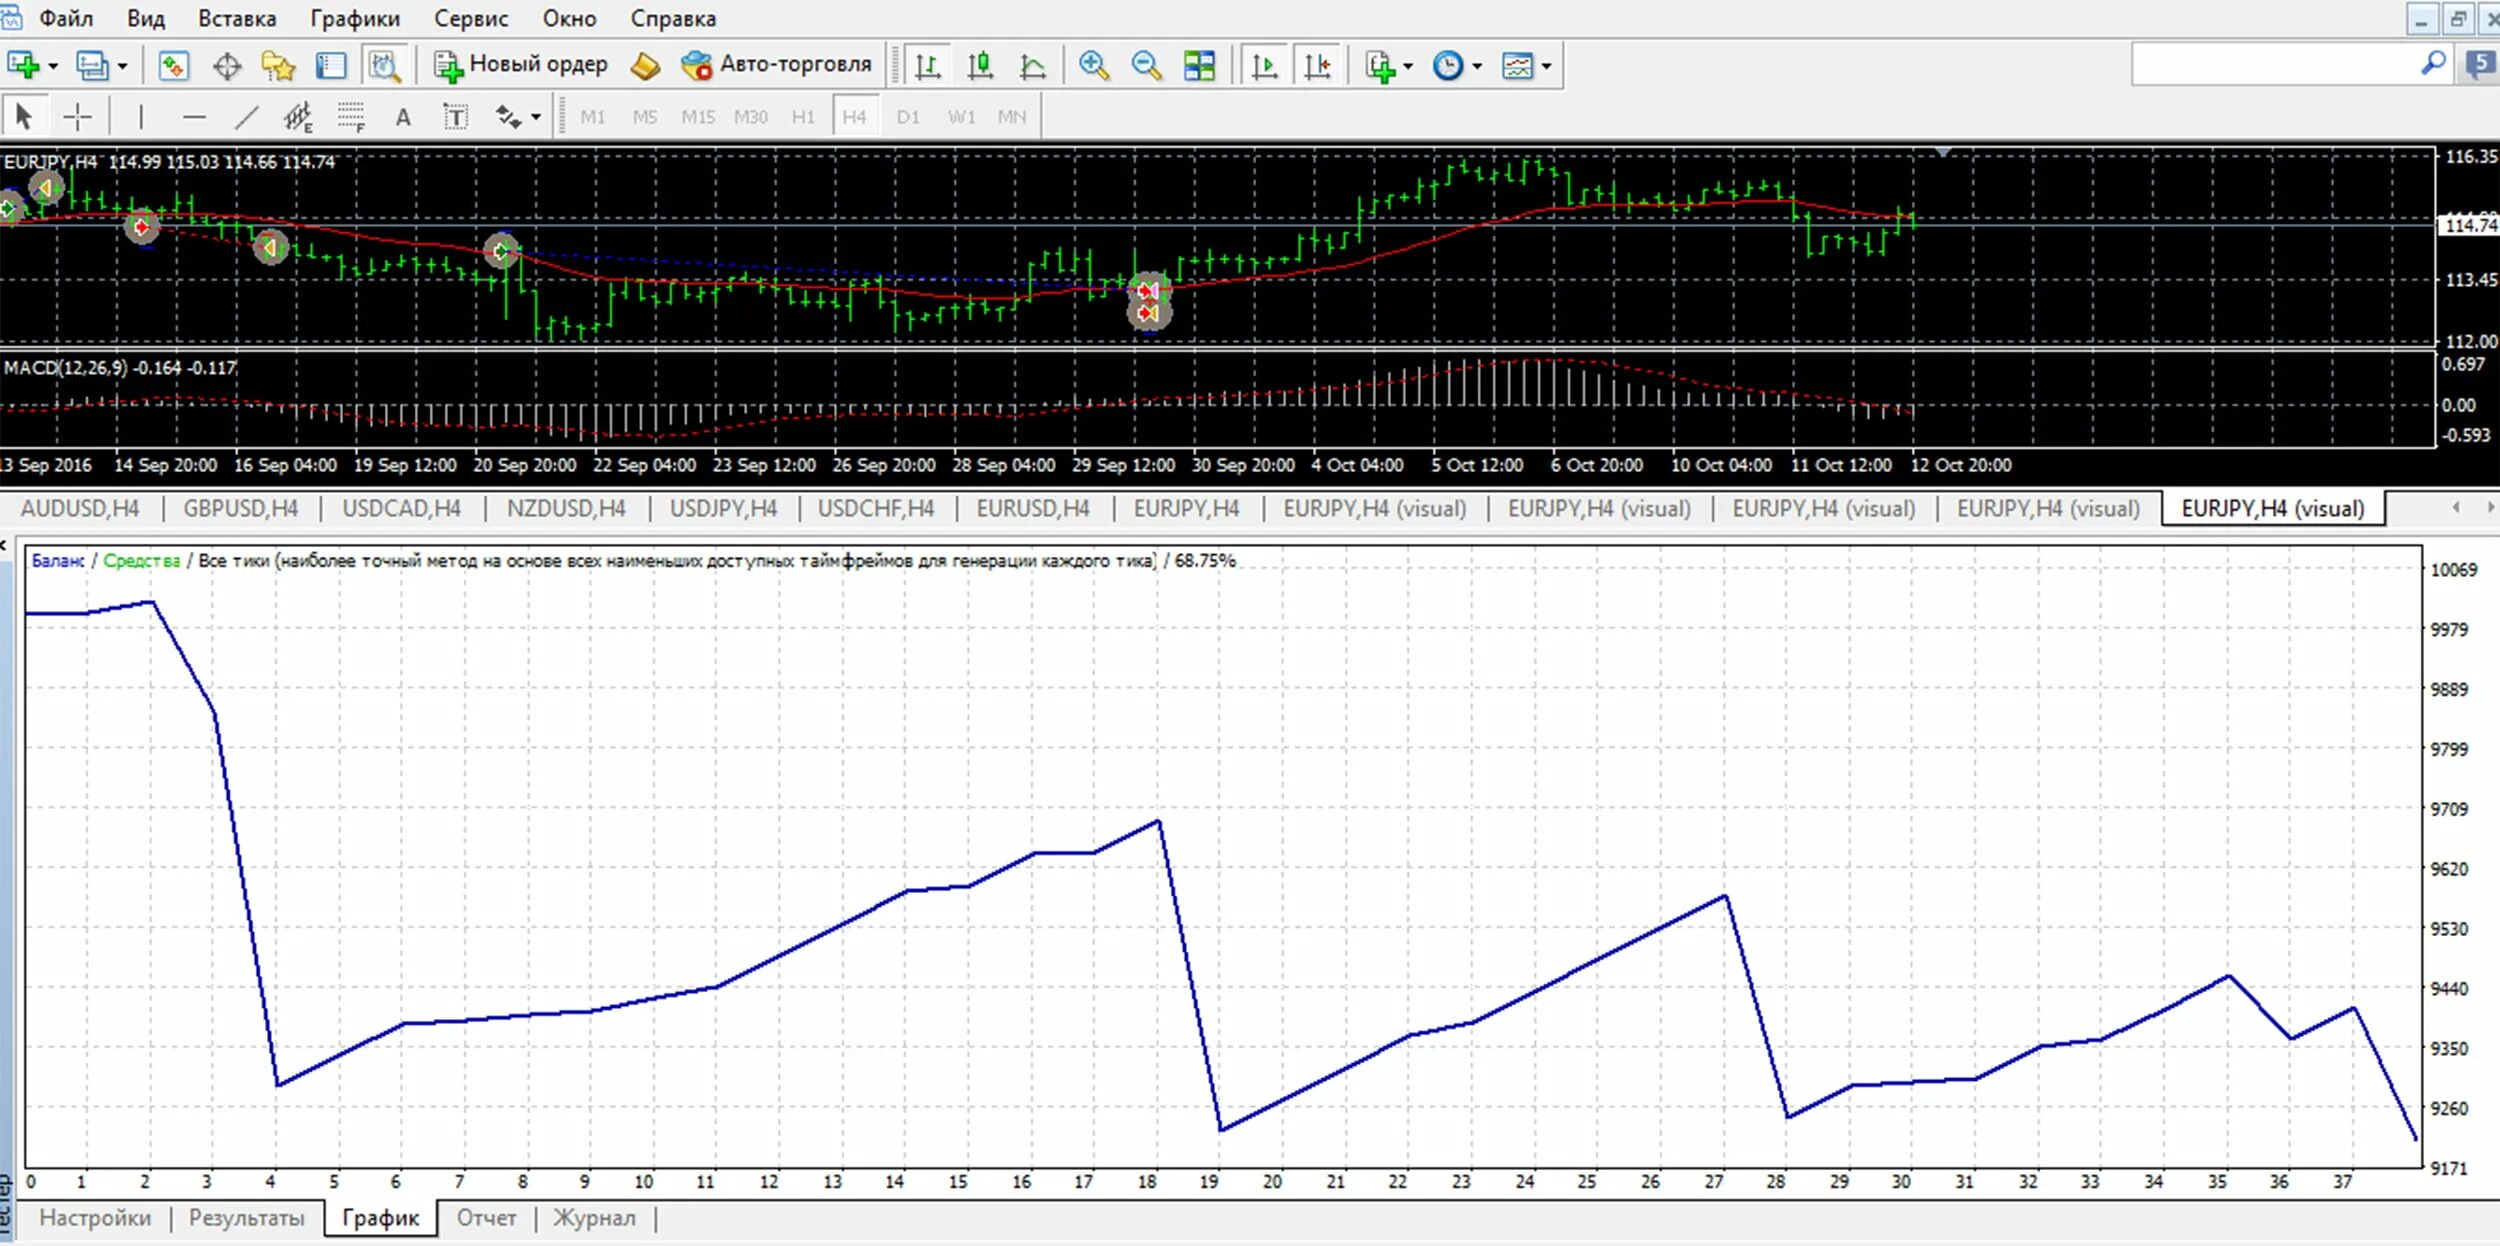
Task: Open the Market Watch icon
Action: tap(173, 66)
